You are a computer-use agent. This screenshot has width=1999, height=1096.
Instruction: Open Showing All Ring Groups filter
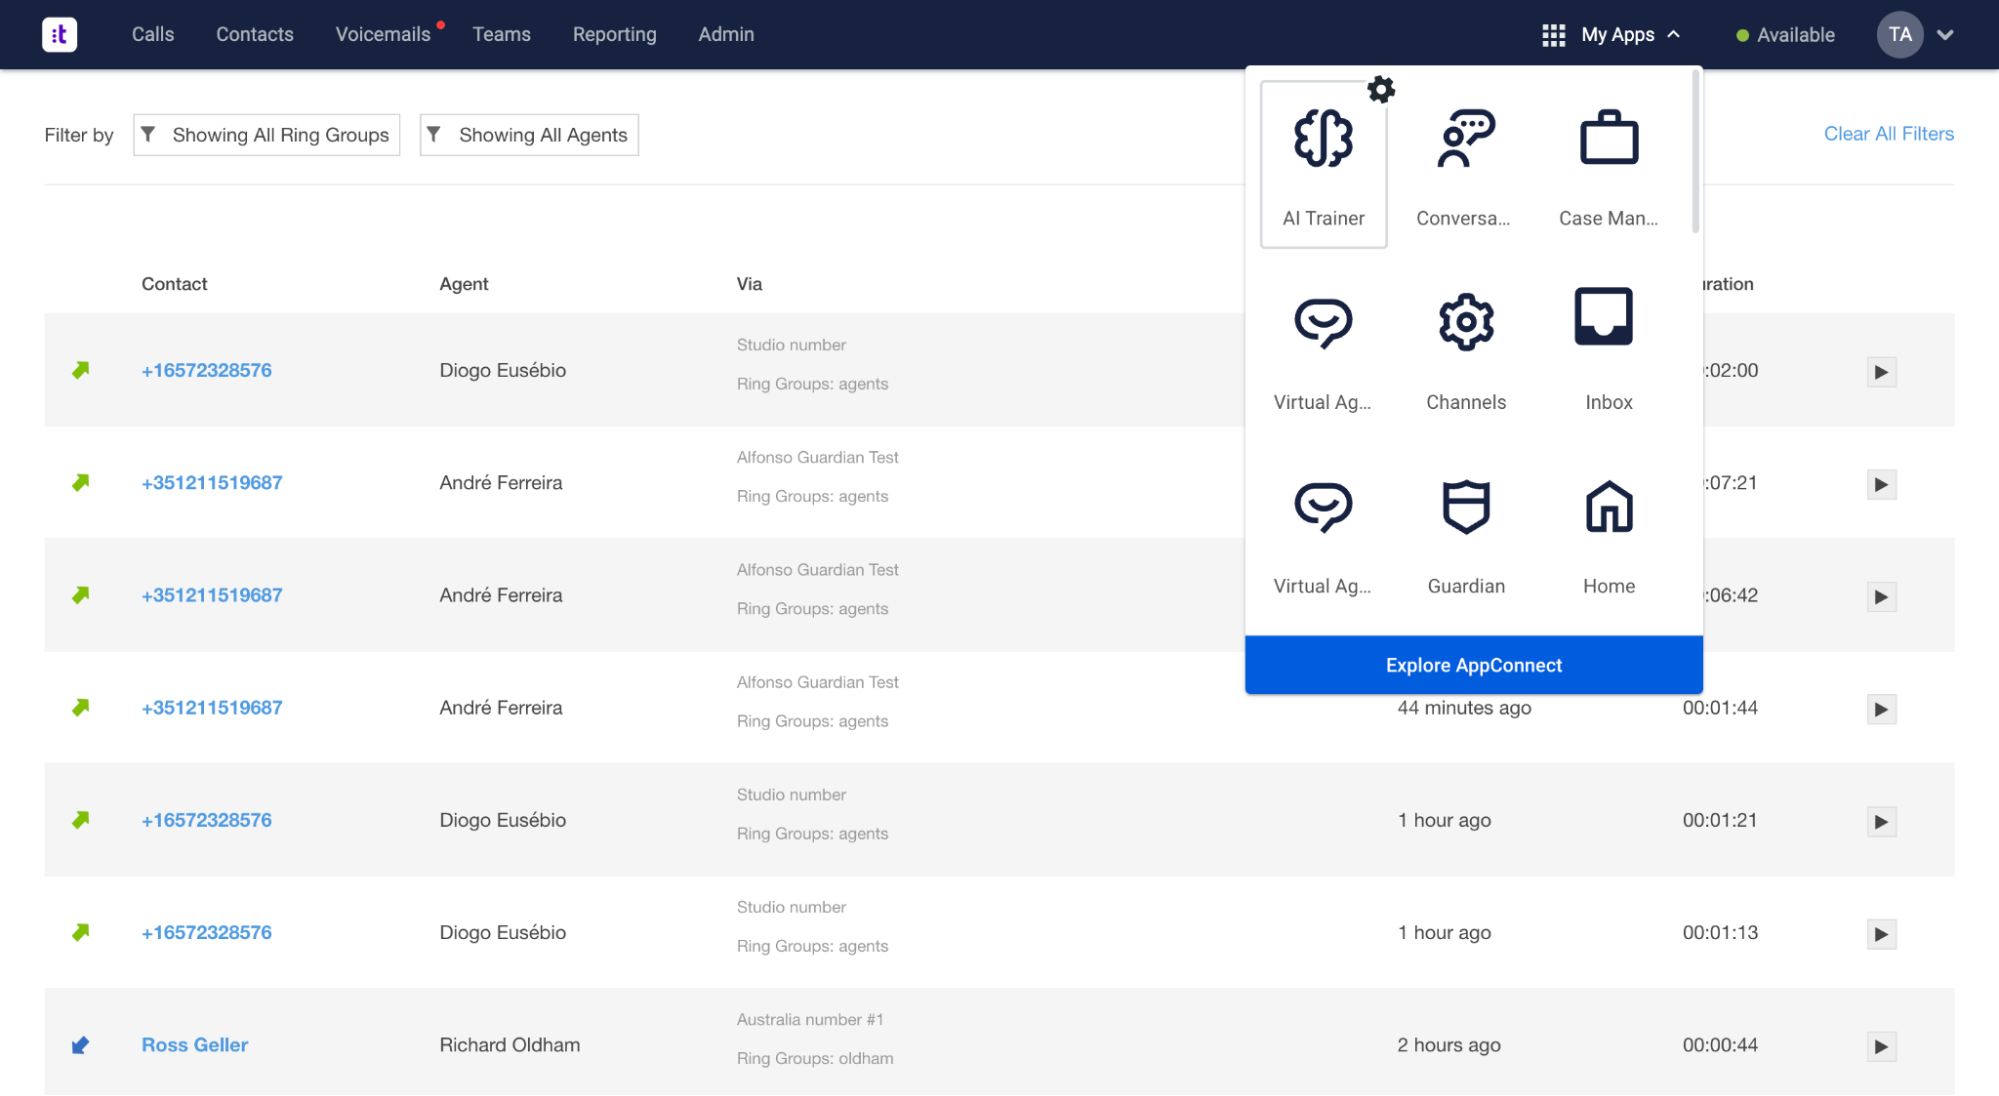pos(266,135)
